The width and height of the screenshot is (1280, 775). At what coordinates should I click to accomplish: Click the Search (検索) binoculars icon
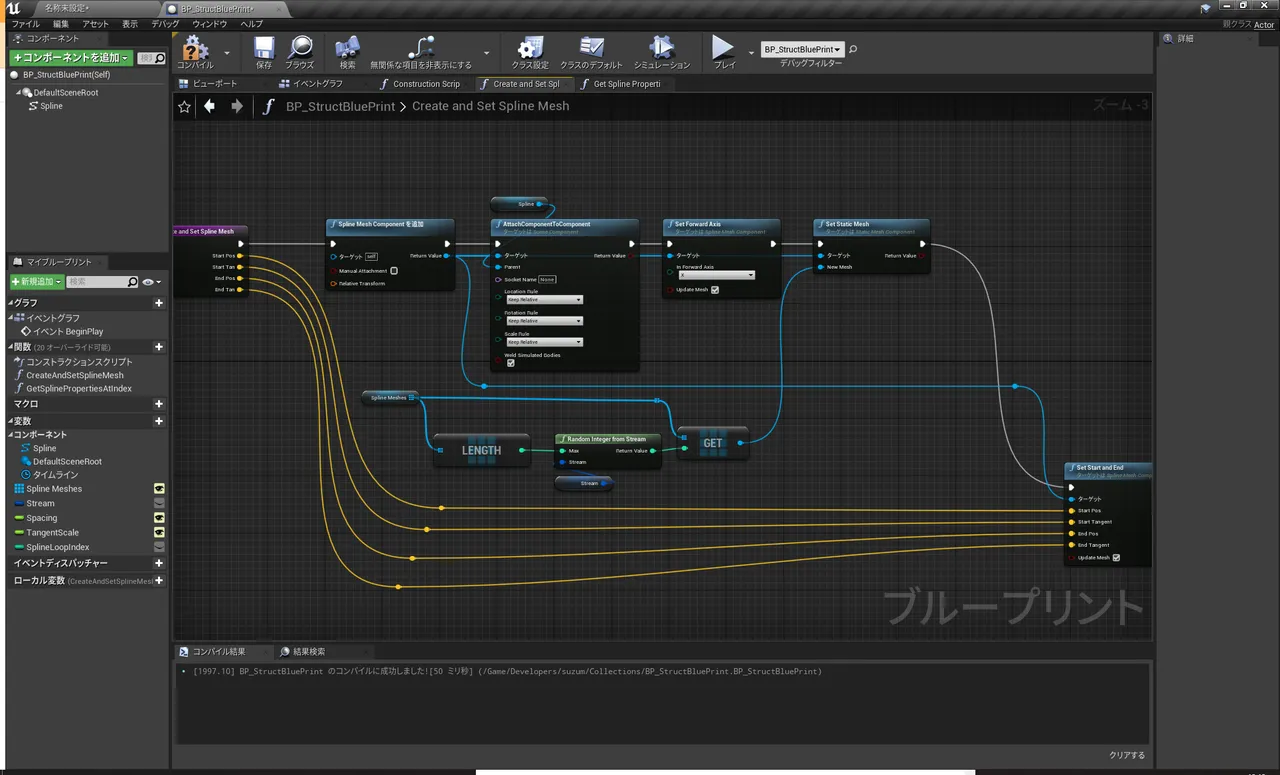(x=347, y=47)
